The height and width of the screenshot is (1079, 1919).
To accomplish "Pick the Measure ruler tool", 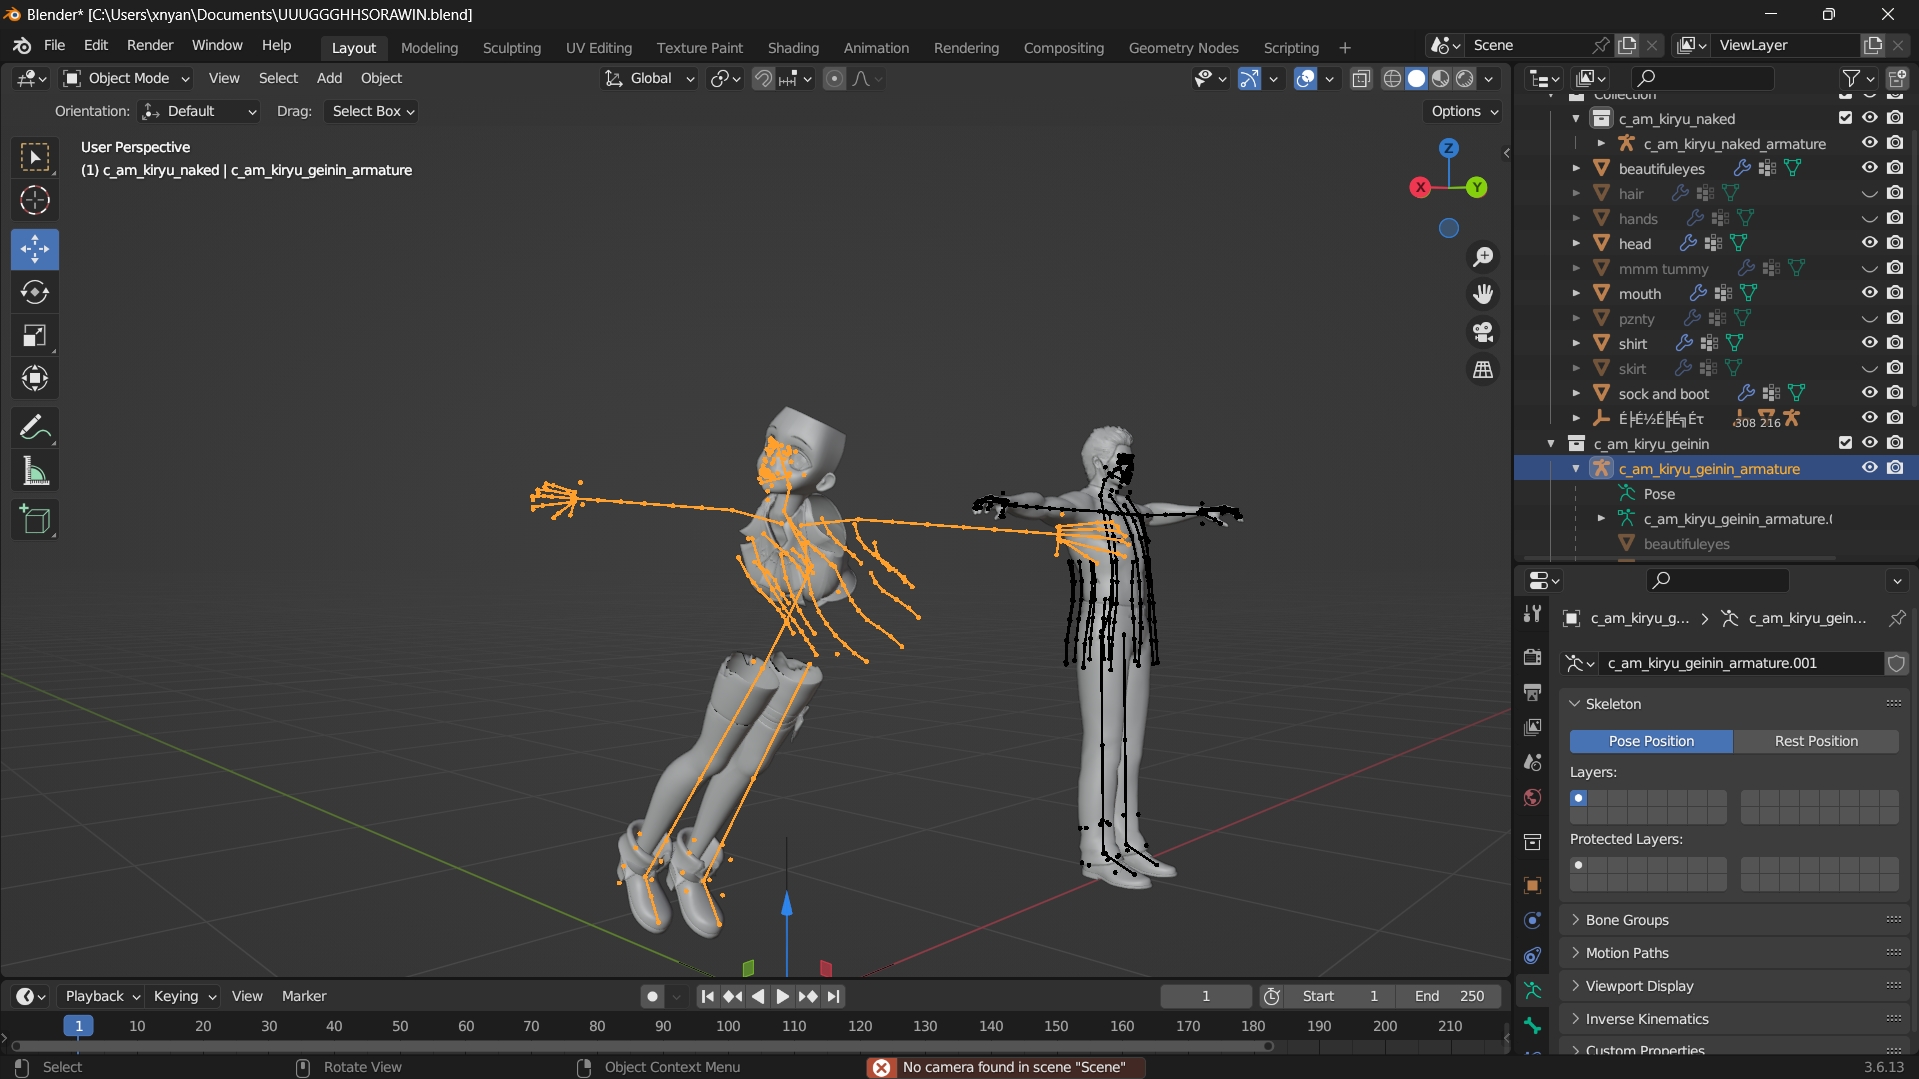I will click(35, 472).
